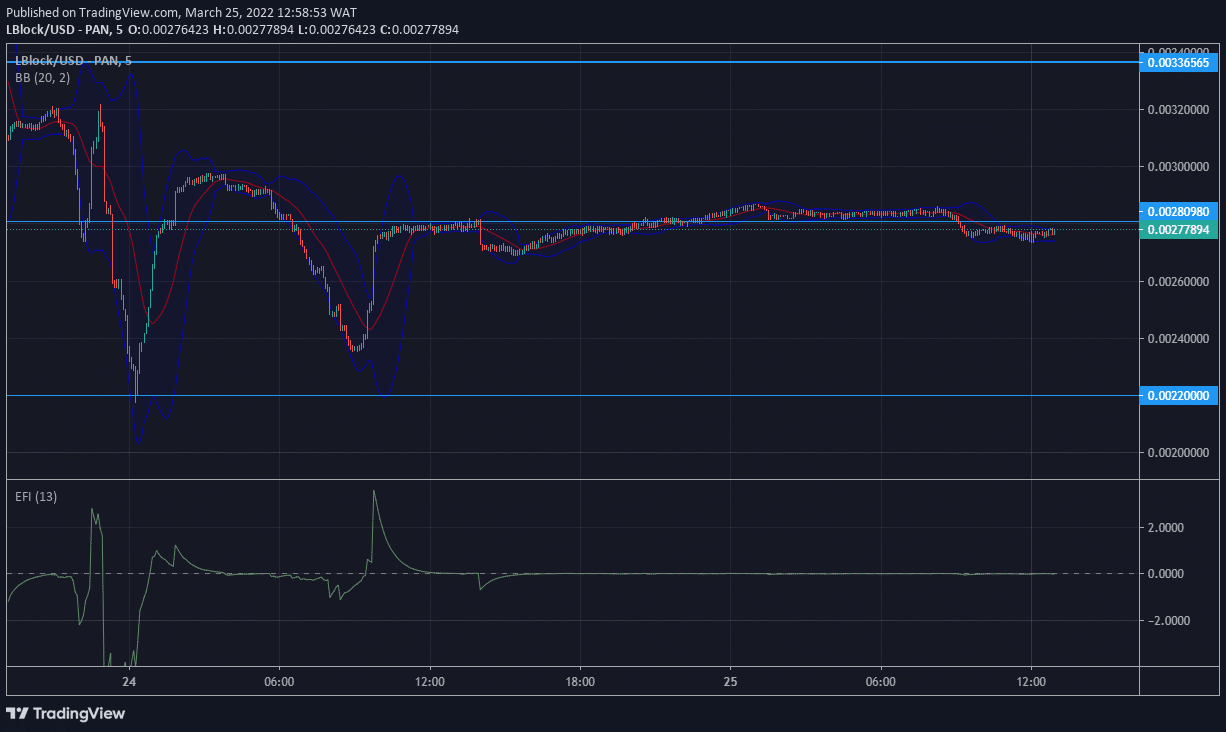Click the 24 date label on time axis
Image resolution: width=1226 pixels, height=732 pixels.
pyautogui.click(x=129, y=682)
